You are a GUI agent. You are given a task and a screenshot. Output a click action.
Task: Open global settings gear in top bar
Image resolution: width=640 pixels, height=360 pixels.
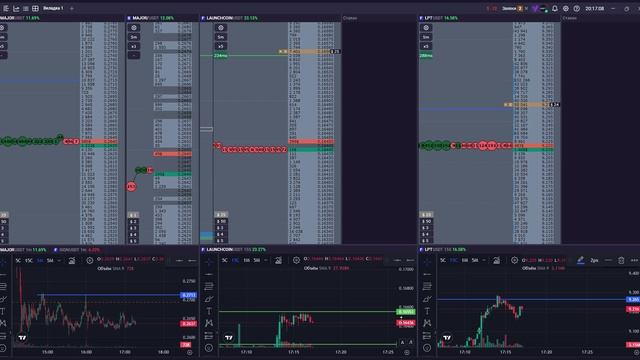coord(566,8)
